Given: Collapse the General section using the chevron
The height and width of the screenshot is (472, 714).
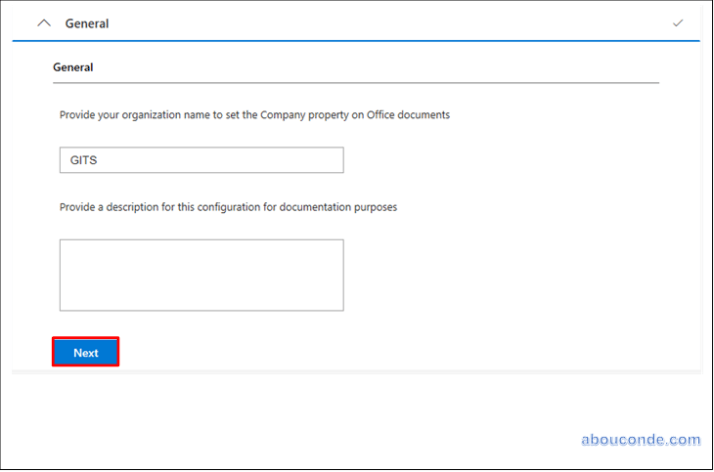Looking at the screenshot, I should point(43,23).
